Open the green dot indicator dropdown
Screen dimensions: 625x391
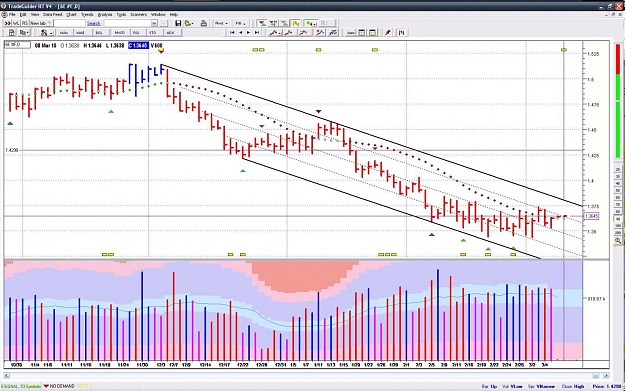click(x=311, y=23)
